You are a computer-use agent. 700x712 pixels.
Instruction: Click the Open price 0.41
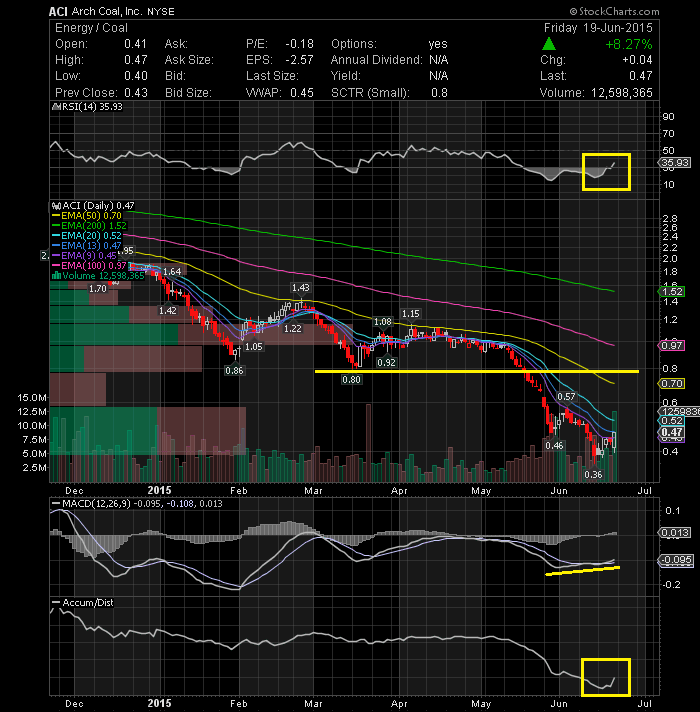pos(135,44)
